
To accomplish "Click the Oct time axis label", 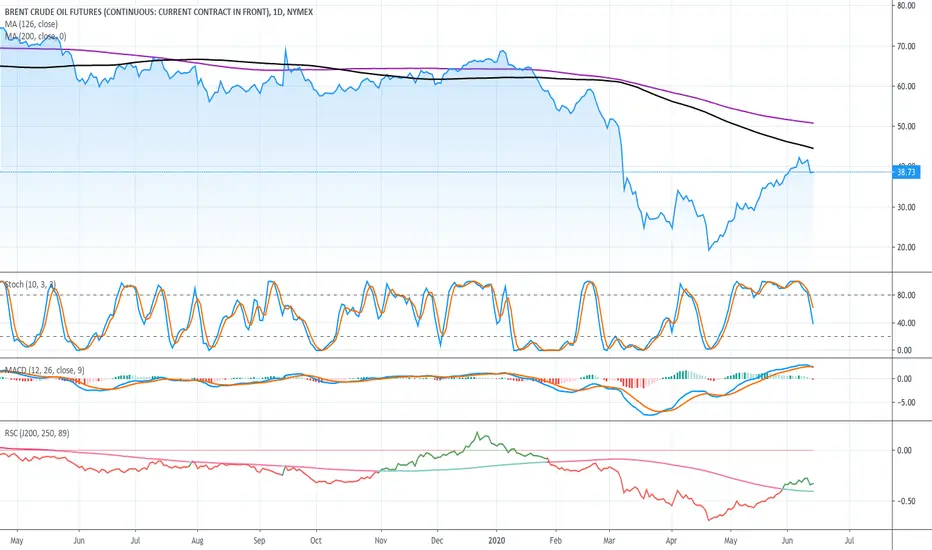I will [316, 540].
